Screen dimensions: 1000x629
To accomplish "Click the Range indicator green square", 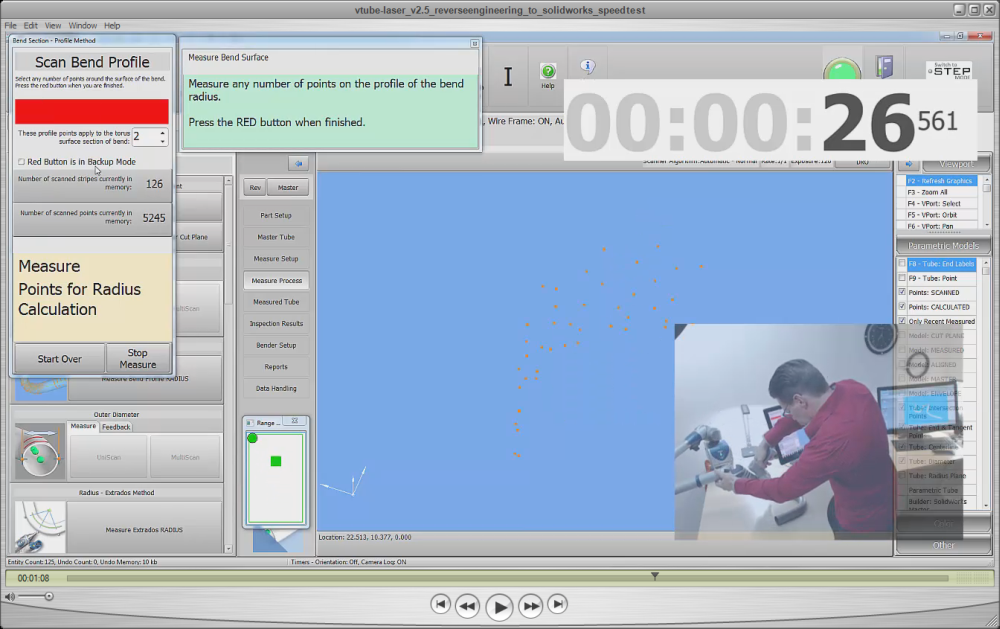I will coord(276,461).
